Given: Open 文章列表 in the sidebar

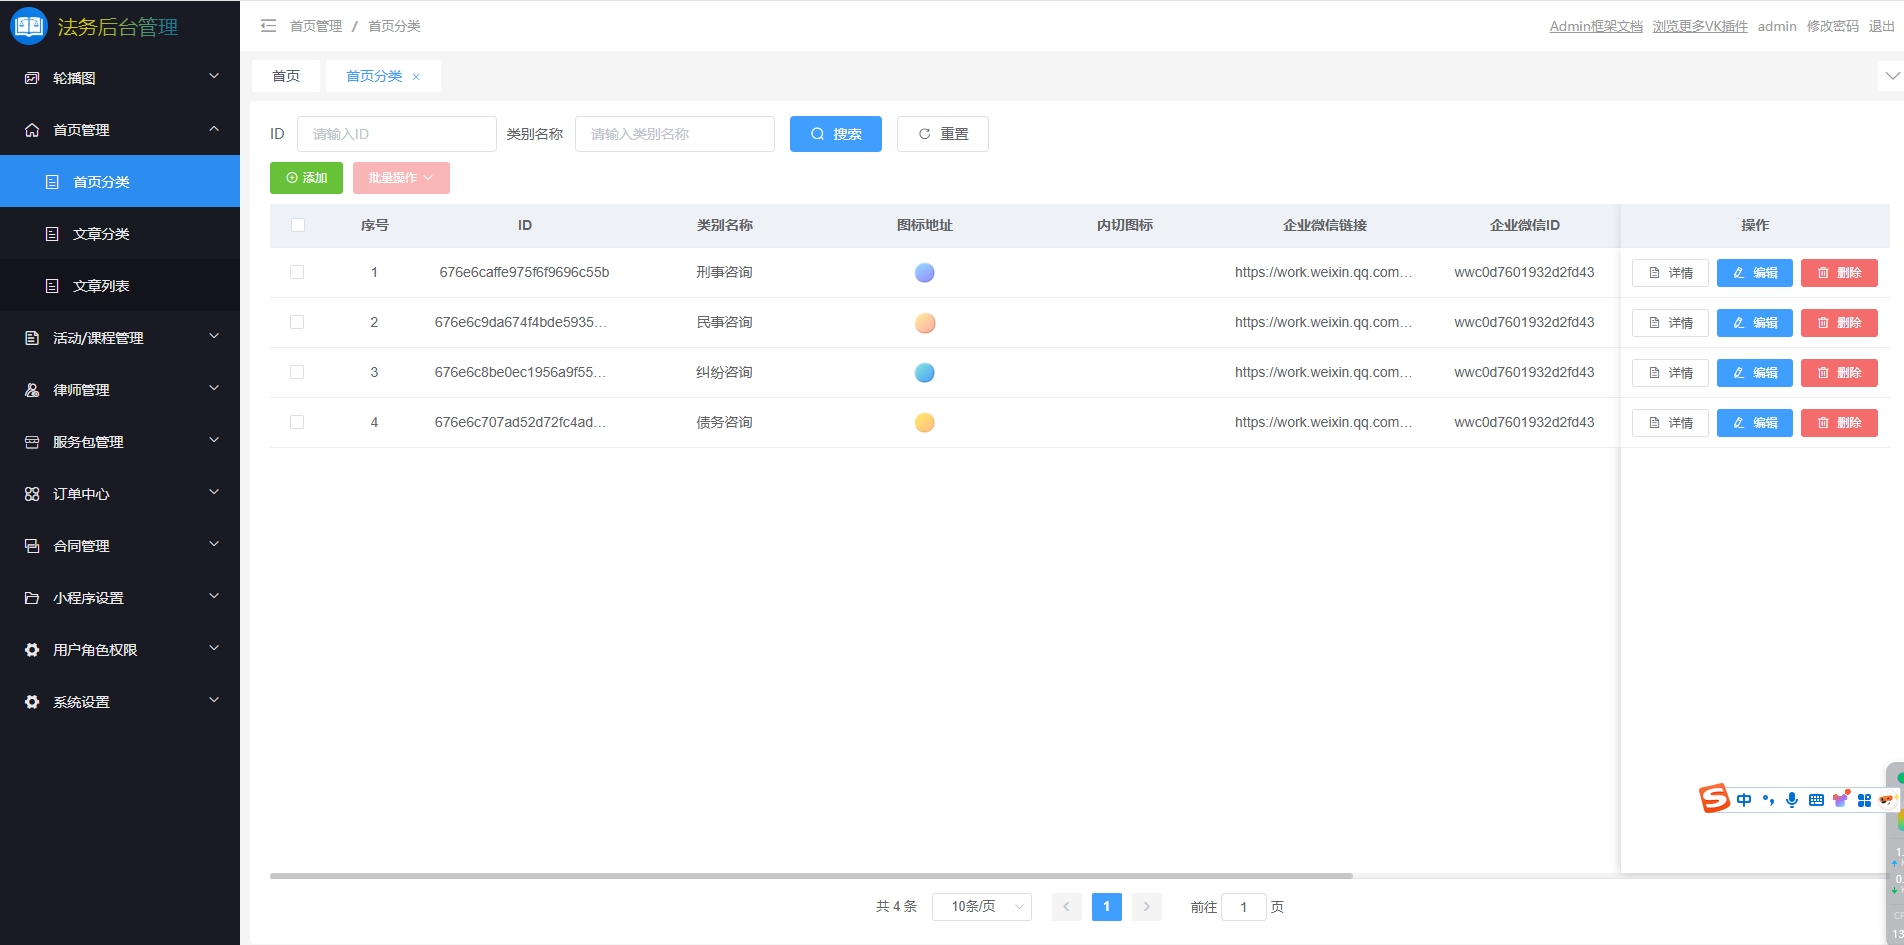Looking at the screenshot, I should (x=120, y=286).
